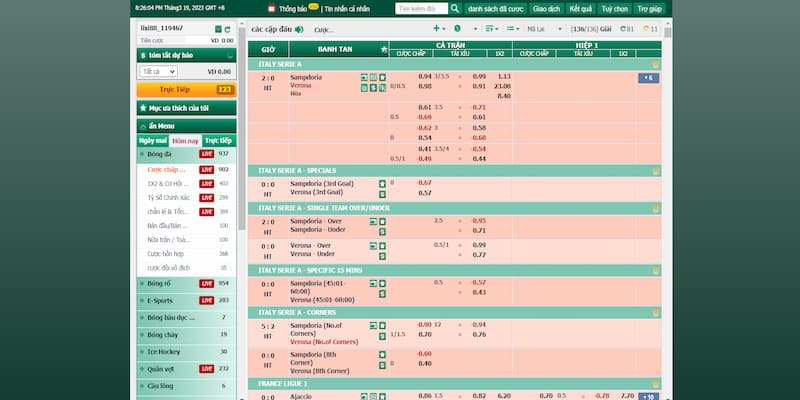The image size is (800, 400).
Task: Click odds -0.67 for Sampdoria (3rd Goal)
Action: [424, 183]
